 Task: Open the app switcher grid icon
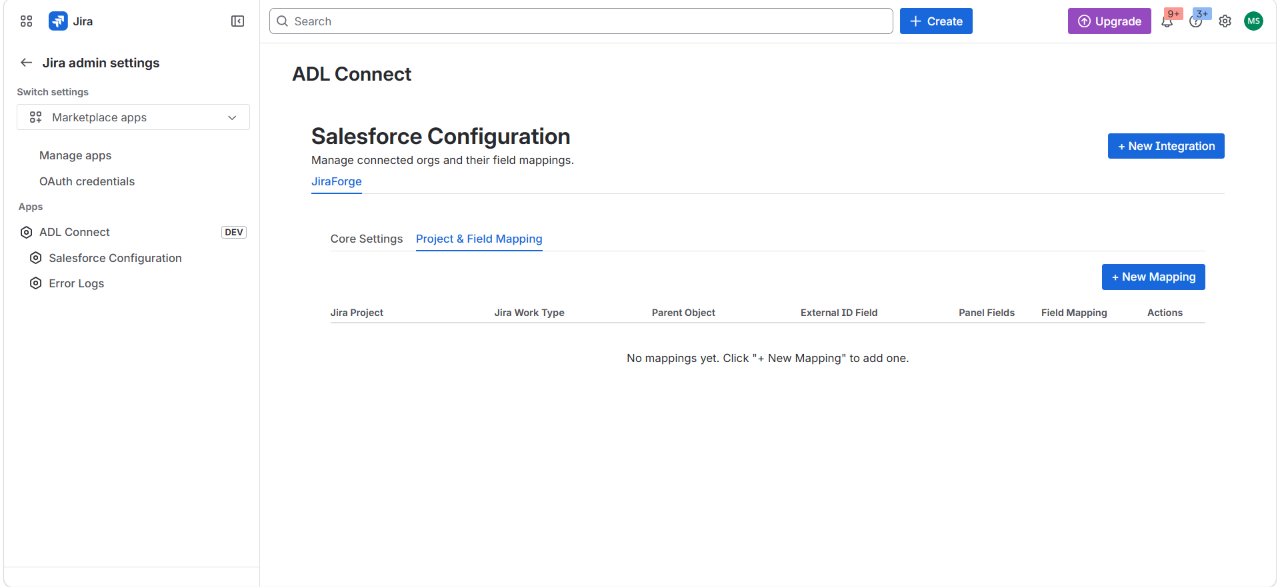point(27,21)
